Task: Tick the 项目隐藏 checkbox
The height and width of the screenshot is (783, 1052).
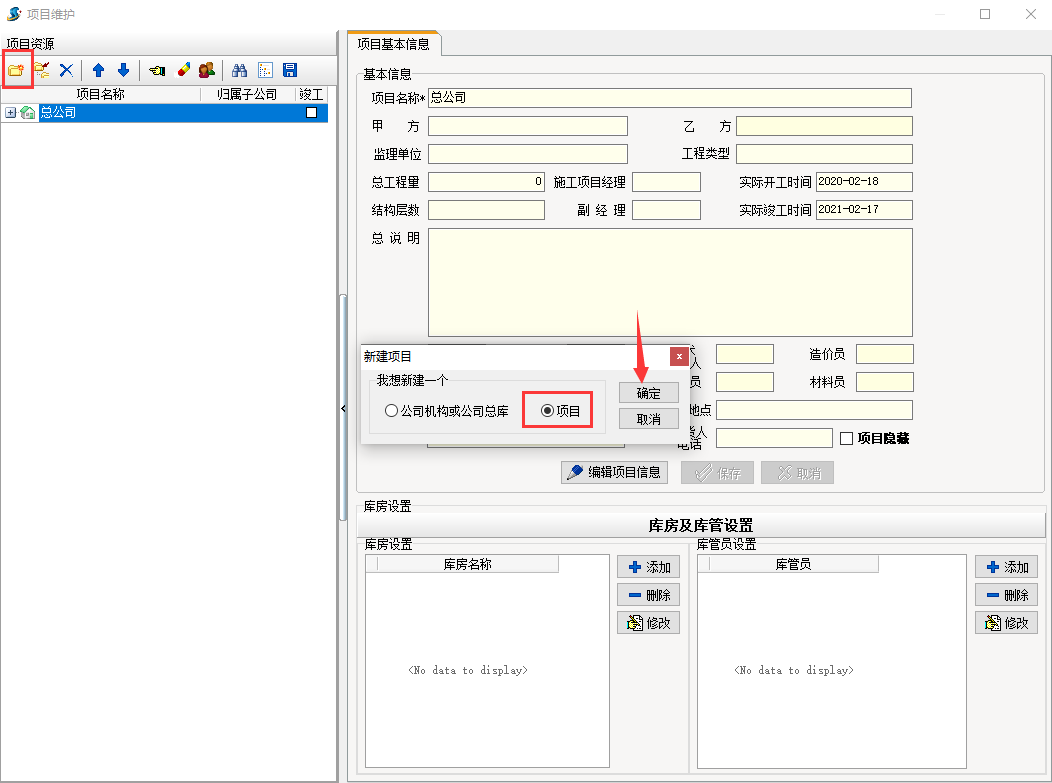Action: click(846, 438)
